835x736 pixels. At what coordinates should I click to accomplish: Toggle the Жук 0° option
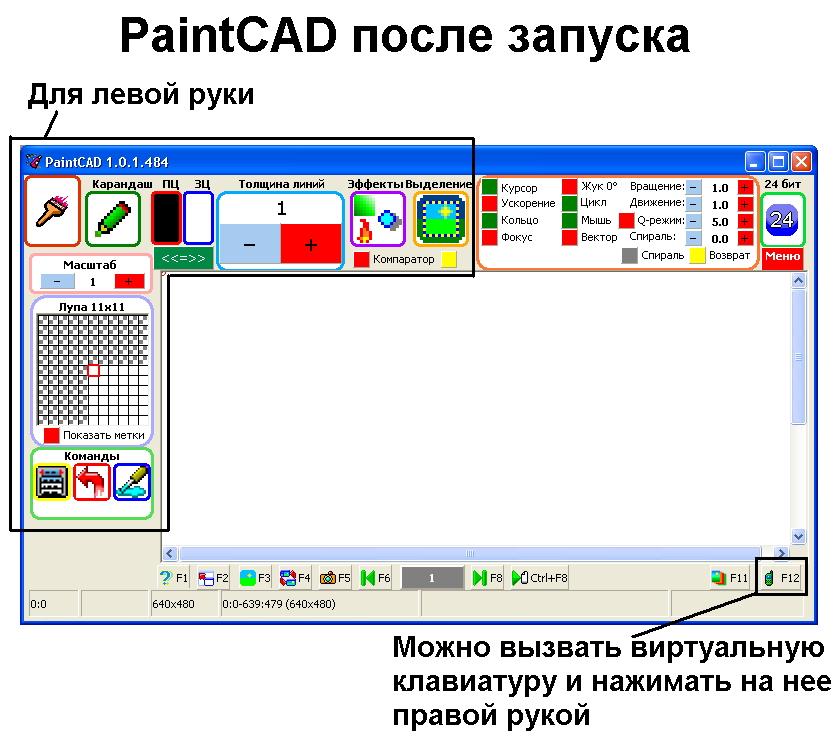coord(569,186)
